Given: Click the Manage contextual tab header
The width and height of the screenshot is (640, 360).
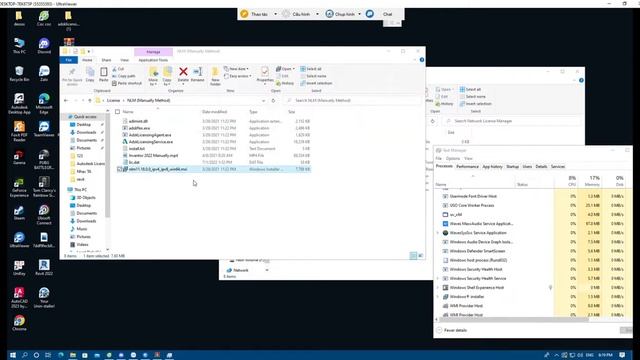Looking at the screenshot, I should pos(153,52).
